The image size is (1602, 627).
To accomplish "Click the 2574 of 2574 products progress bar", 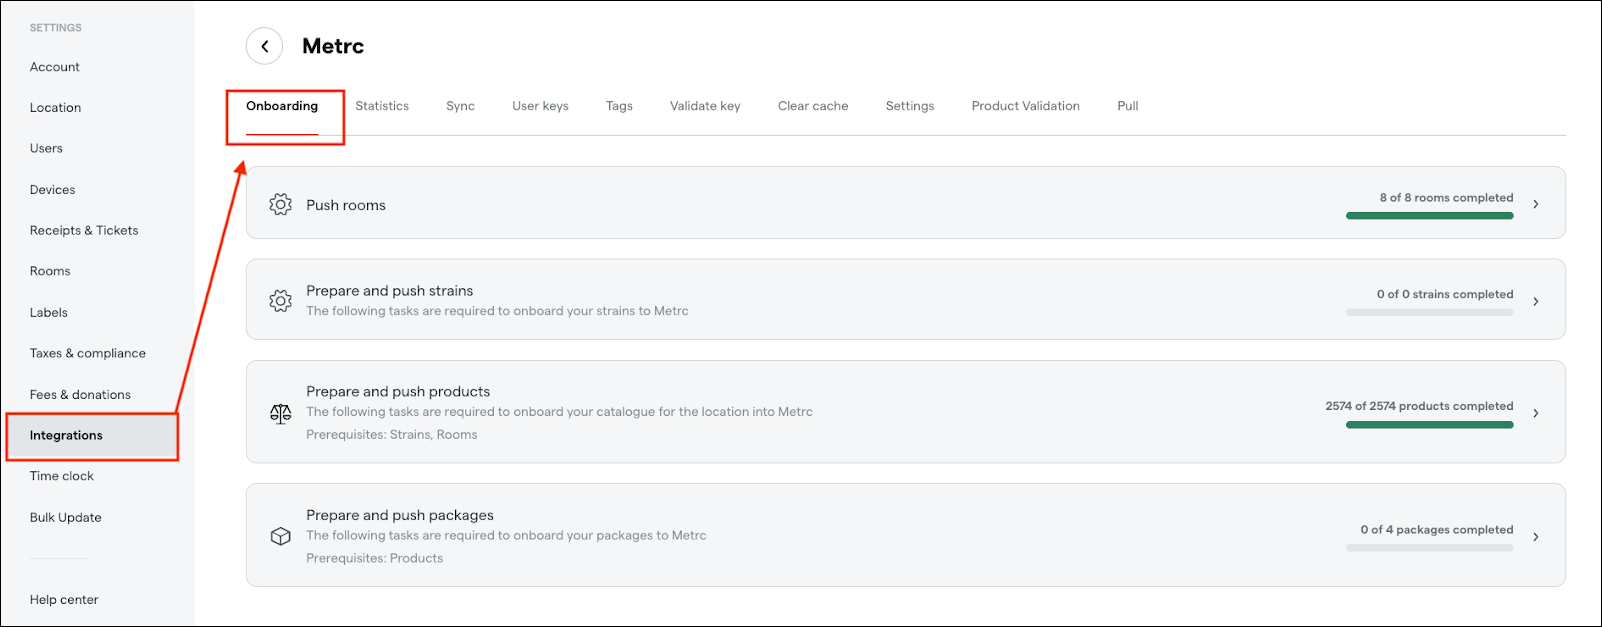I will pos(1429,424).
